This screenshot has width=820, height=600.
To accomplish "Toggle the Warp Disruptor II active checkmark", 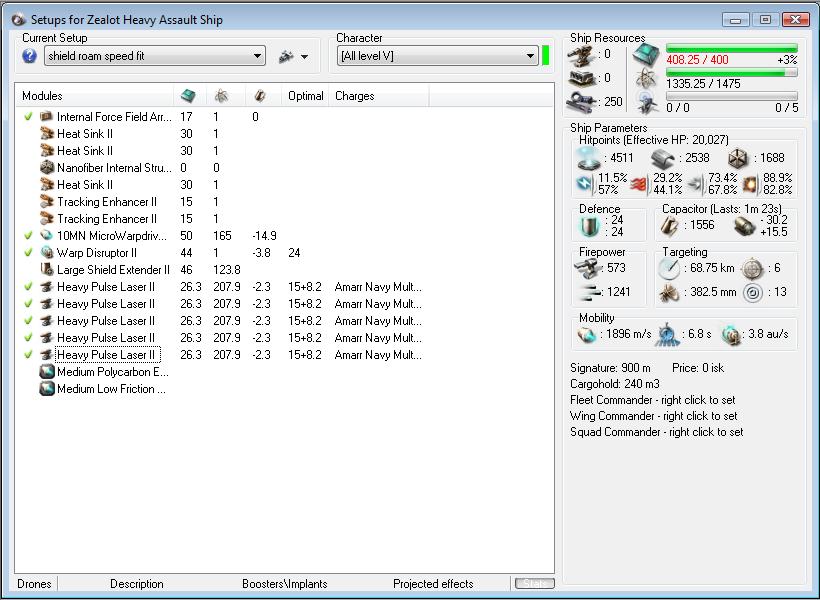I will point(29,253).
